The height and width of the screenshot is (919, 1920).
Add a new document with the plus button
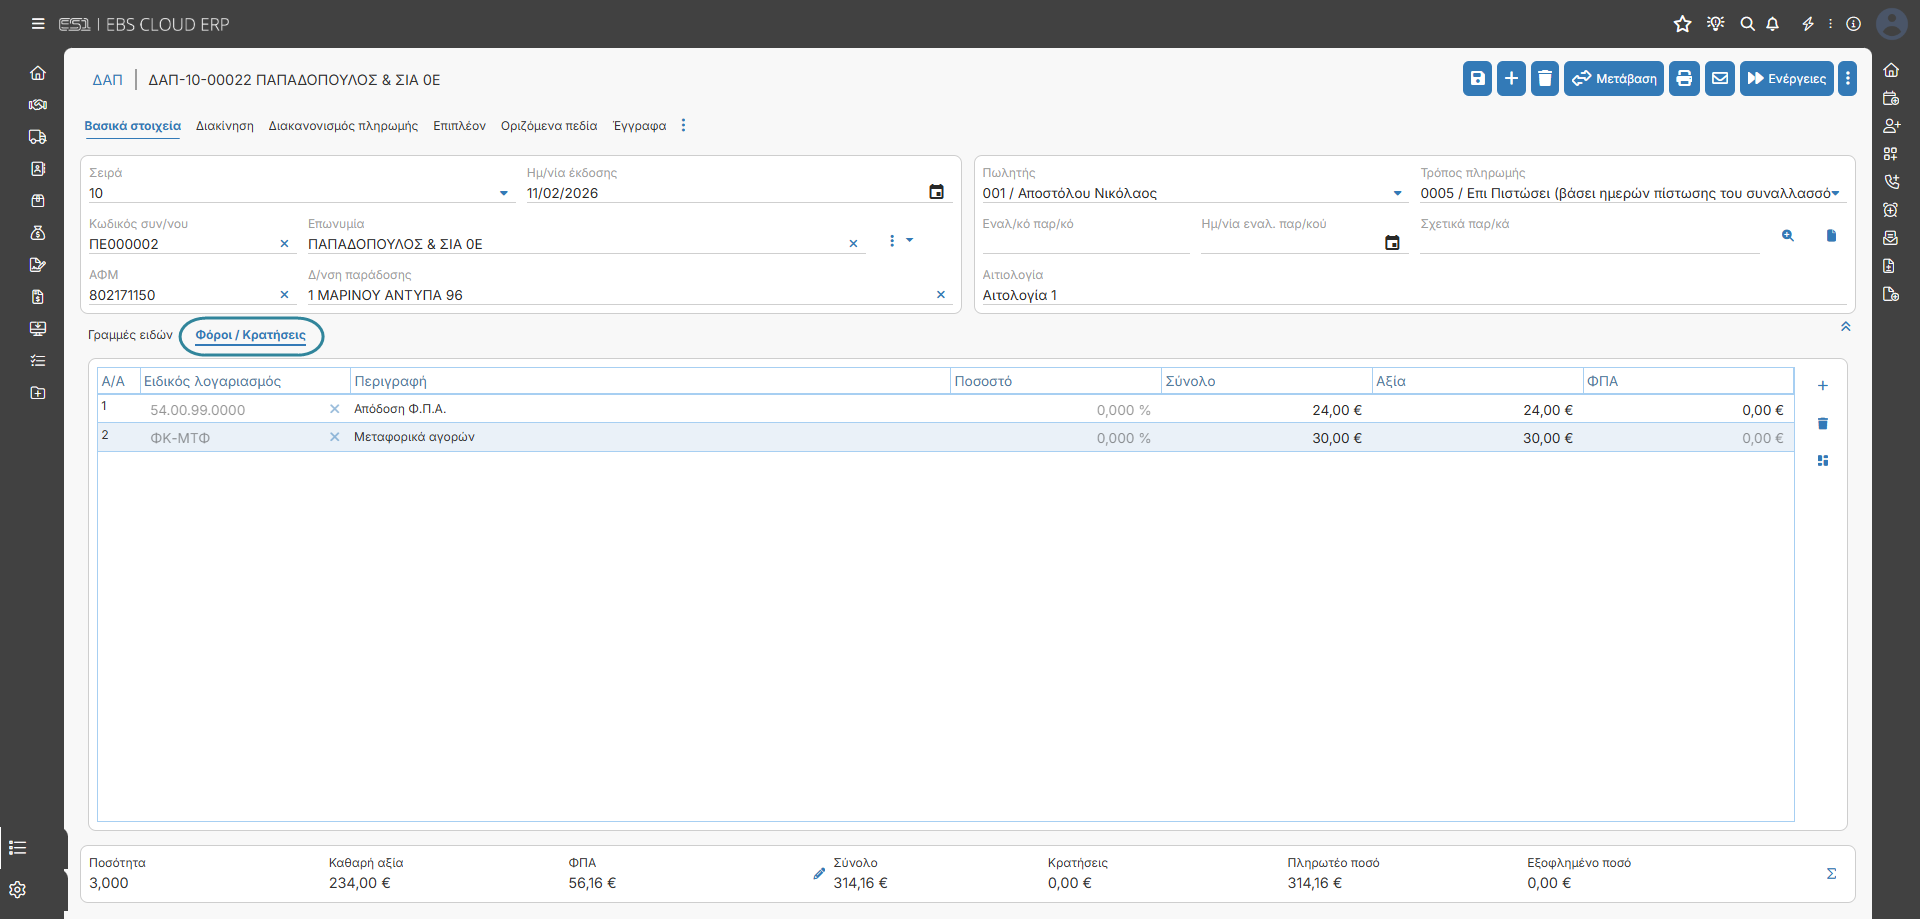coord(1511,78)
